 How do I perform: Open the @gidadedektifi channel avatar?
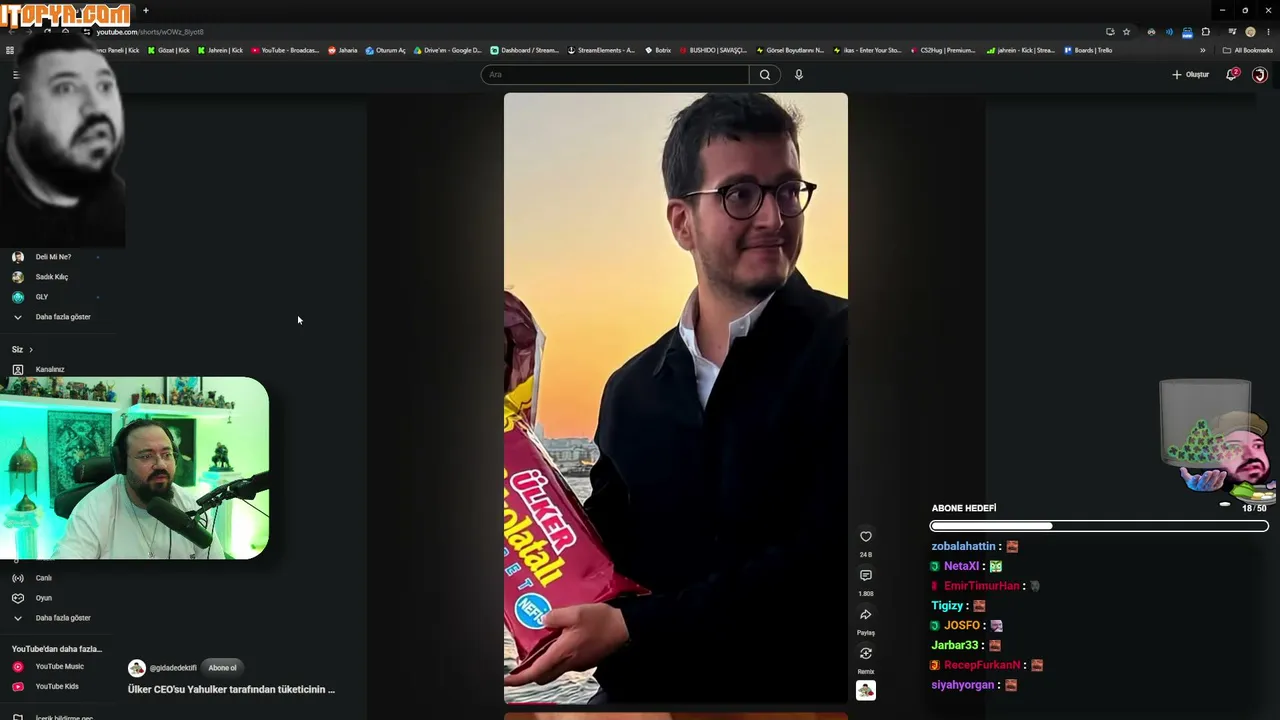(137, 668)
